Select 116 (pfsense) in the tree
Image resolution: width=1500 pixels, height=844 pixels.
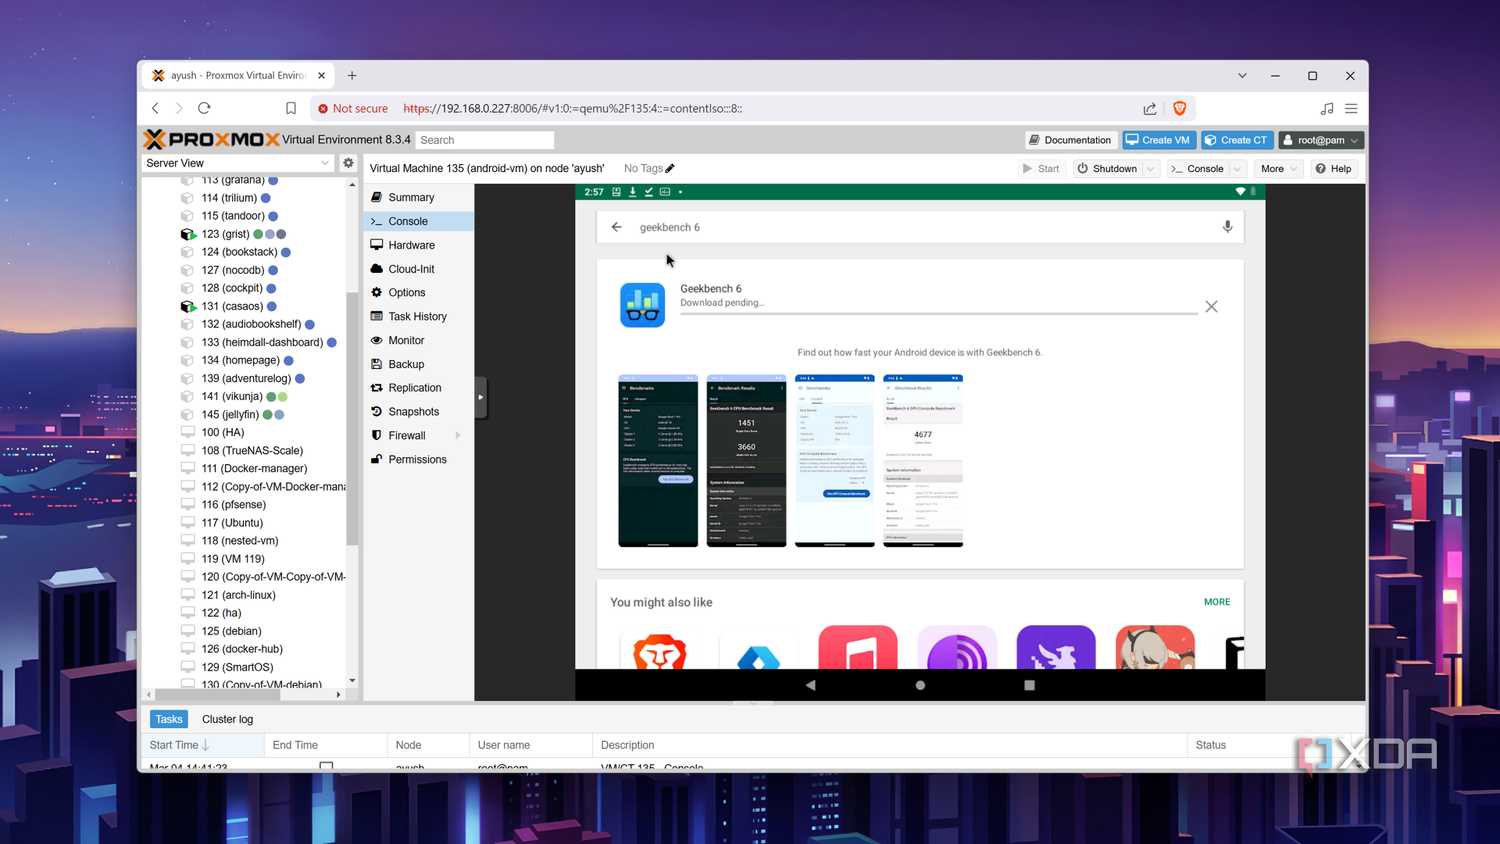click(233, 505)
